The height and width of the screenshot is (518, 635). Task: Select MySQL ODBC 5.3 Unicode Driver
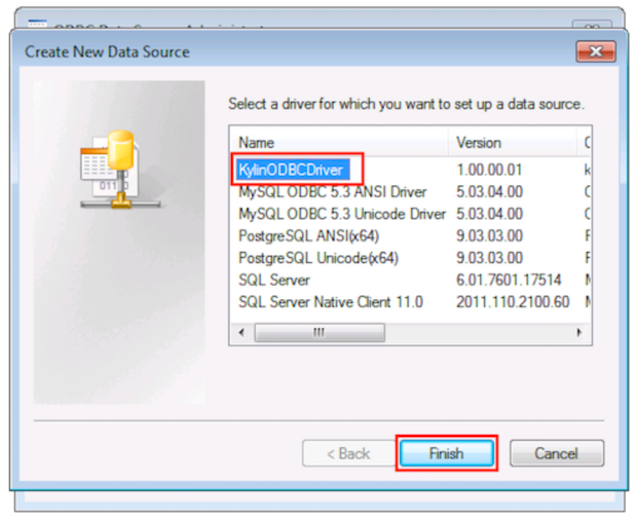(x=342, y=214)
